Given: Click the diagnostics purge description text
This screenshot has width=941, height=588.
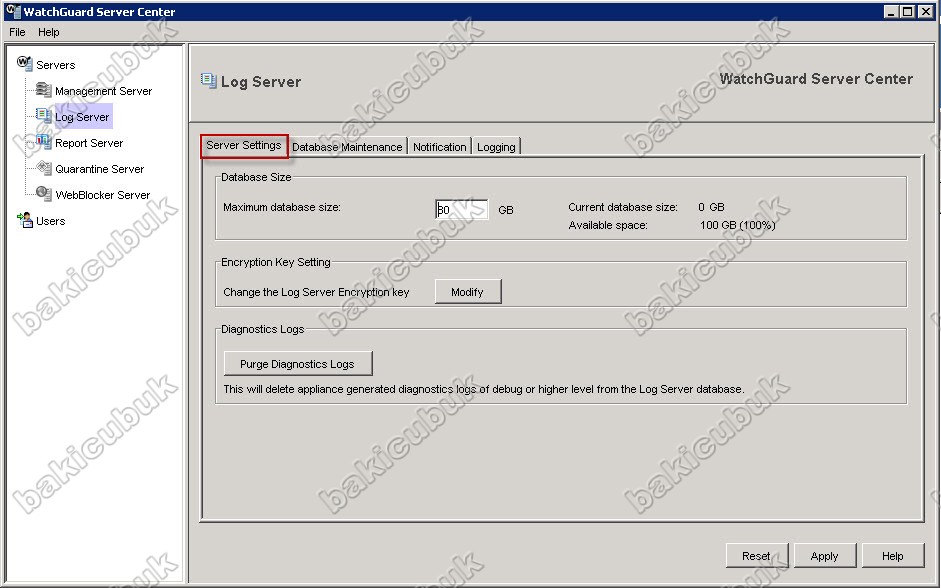Looking at the screenshot, I should click(x=484, y=389).
